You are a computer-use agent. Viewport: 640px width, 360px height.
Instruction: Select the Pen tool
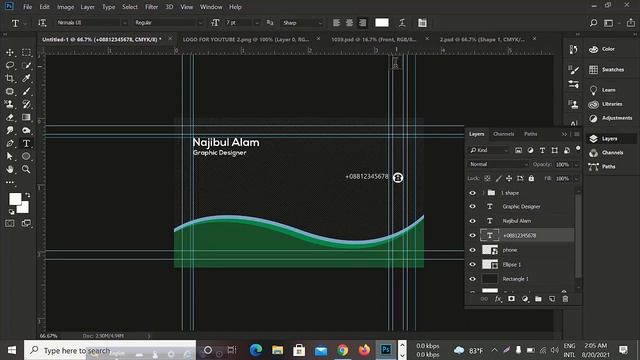pyautogui.click(x=10, y=143)
